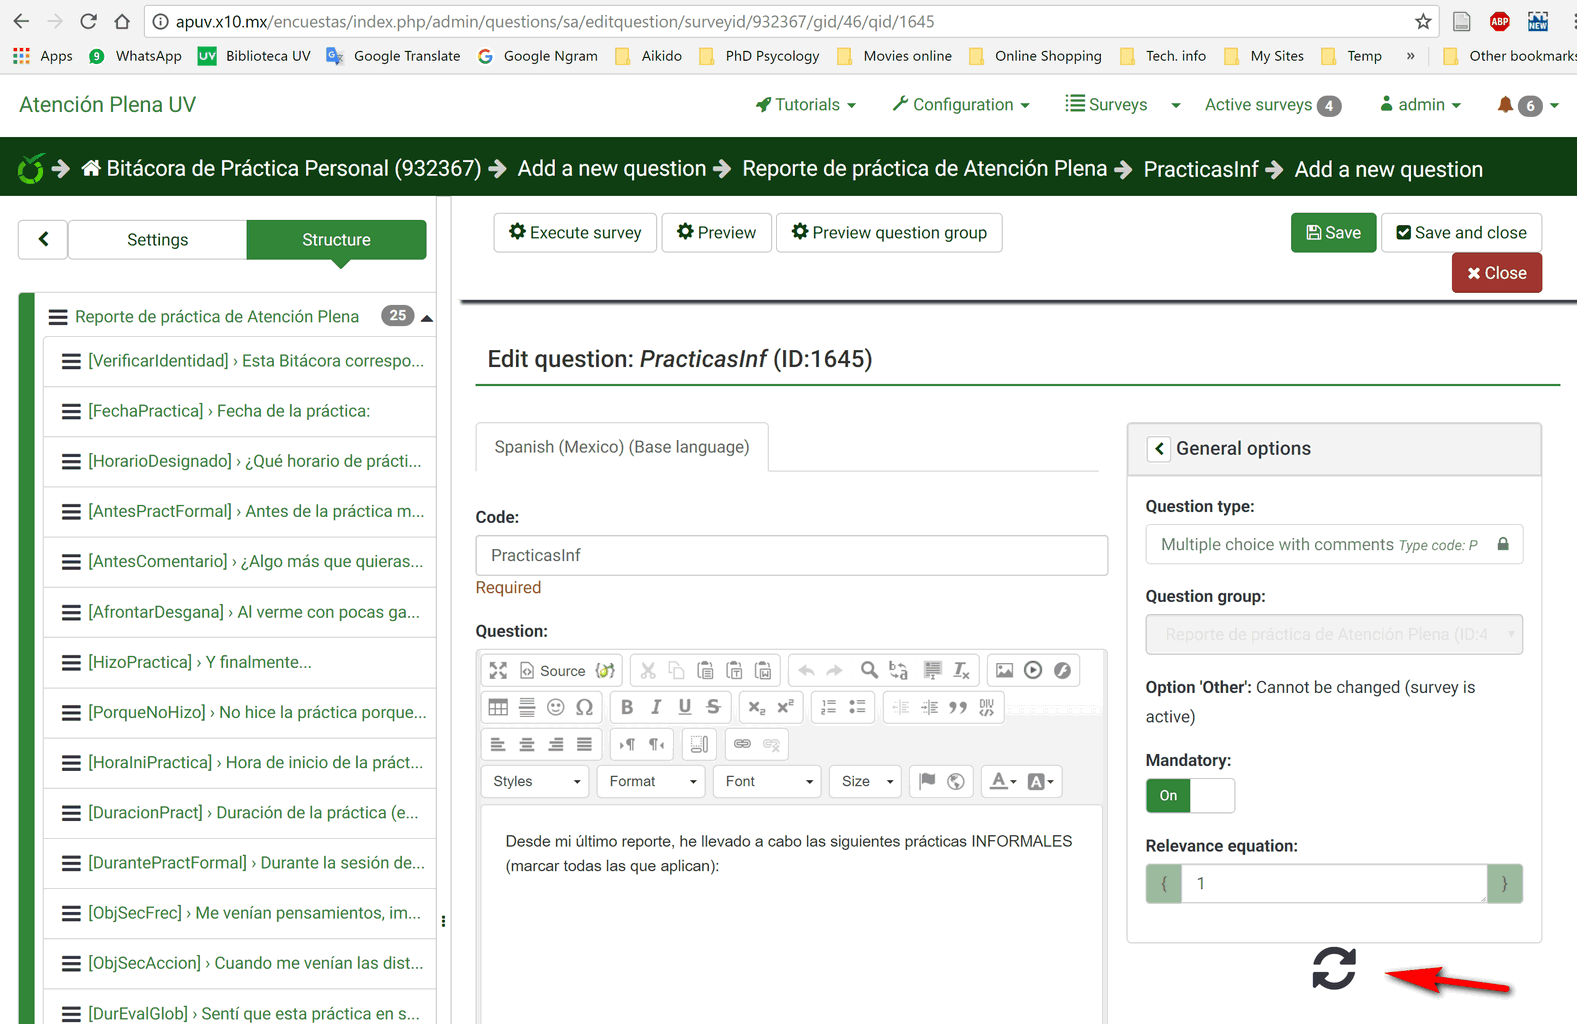Collapse the General options panel
This screenshot has width=1577, height=1024.
click(x=1159, y=449)
